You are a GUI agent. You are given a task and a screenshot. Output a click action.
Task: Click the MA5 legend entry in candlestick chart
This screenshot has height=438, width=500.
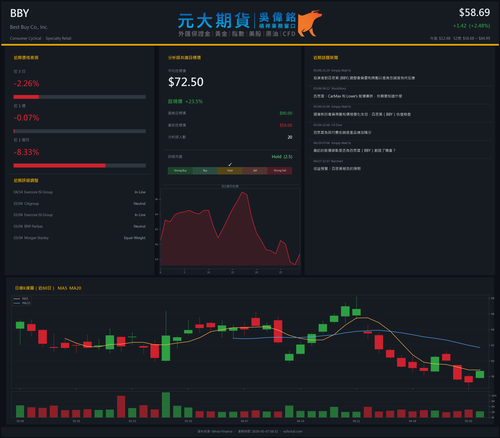(21, 299)
